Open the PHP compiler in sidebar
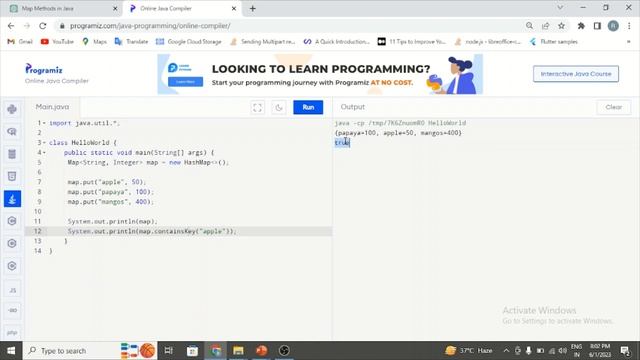Screen dimensions: 640x360 pyautogui.click(x=12, y=333)
